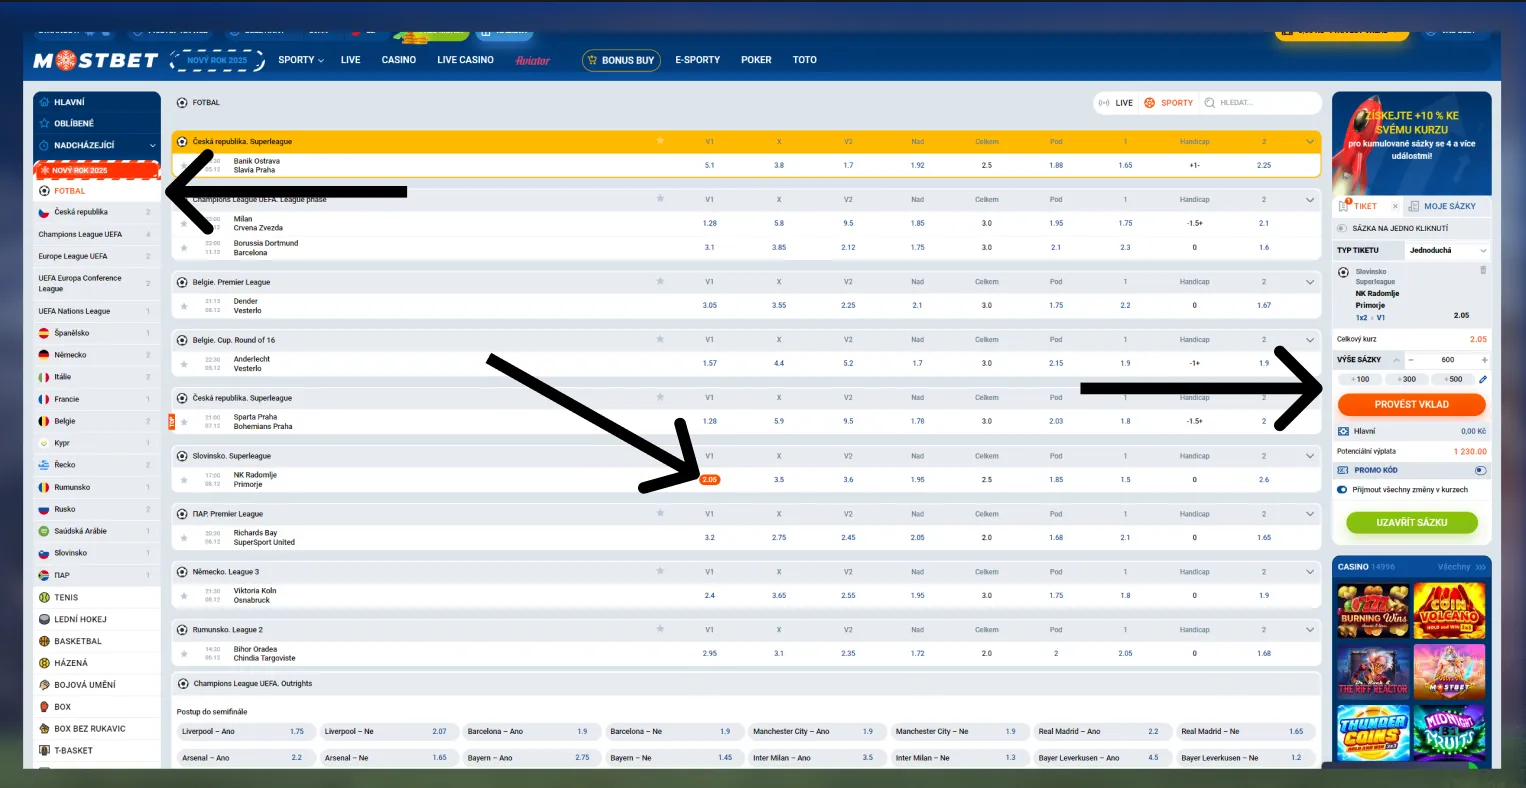The image size is (1526, 788).
Task: Open T-Basket in the sidebar
Action: (97, 750)
